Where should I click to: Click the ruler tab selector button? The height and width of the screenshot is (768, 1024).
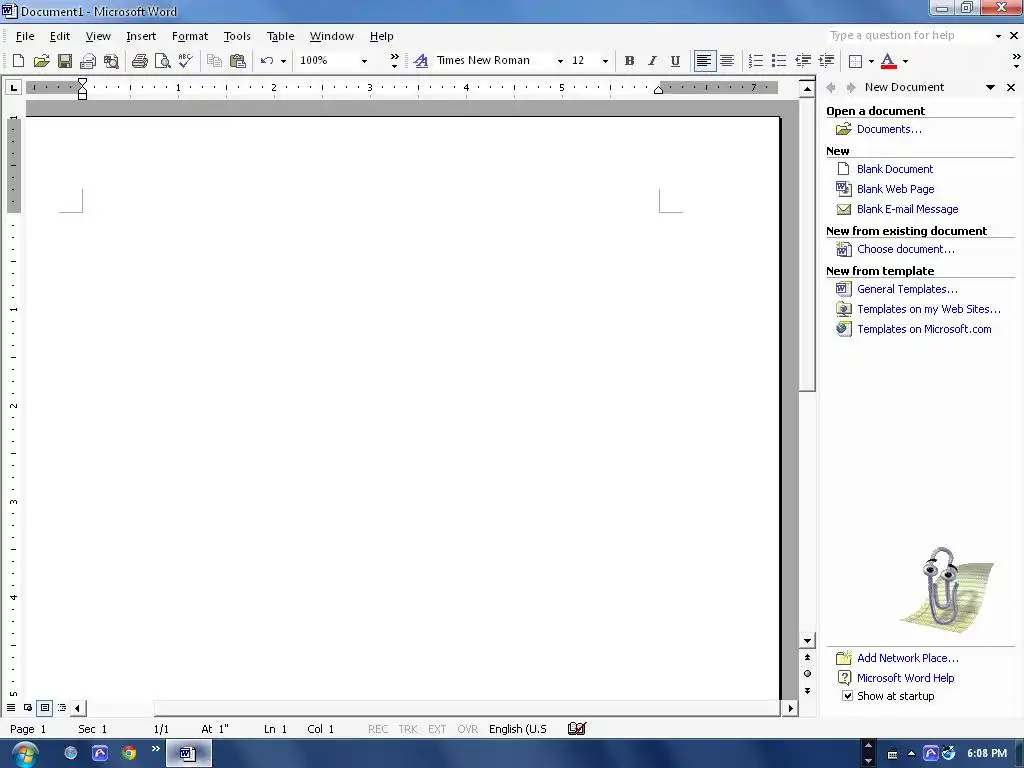point(14,88)
